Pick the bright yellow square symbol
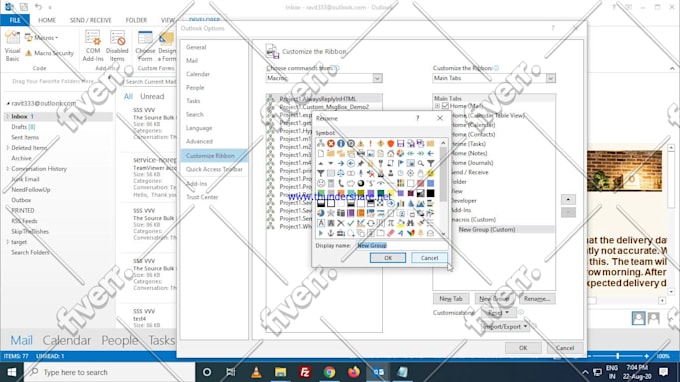 click(391, 193)
